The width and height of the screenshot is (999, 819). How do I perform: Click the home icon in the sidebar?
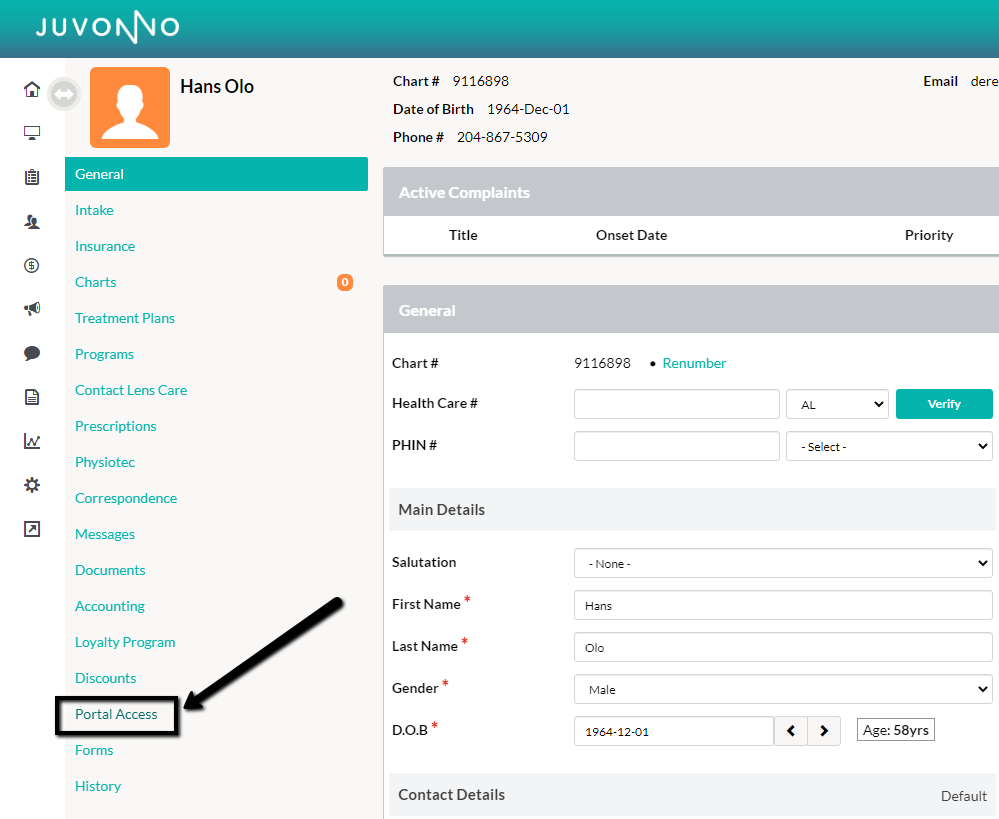point(32,90)
